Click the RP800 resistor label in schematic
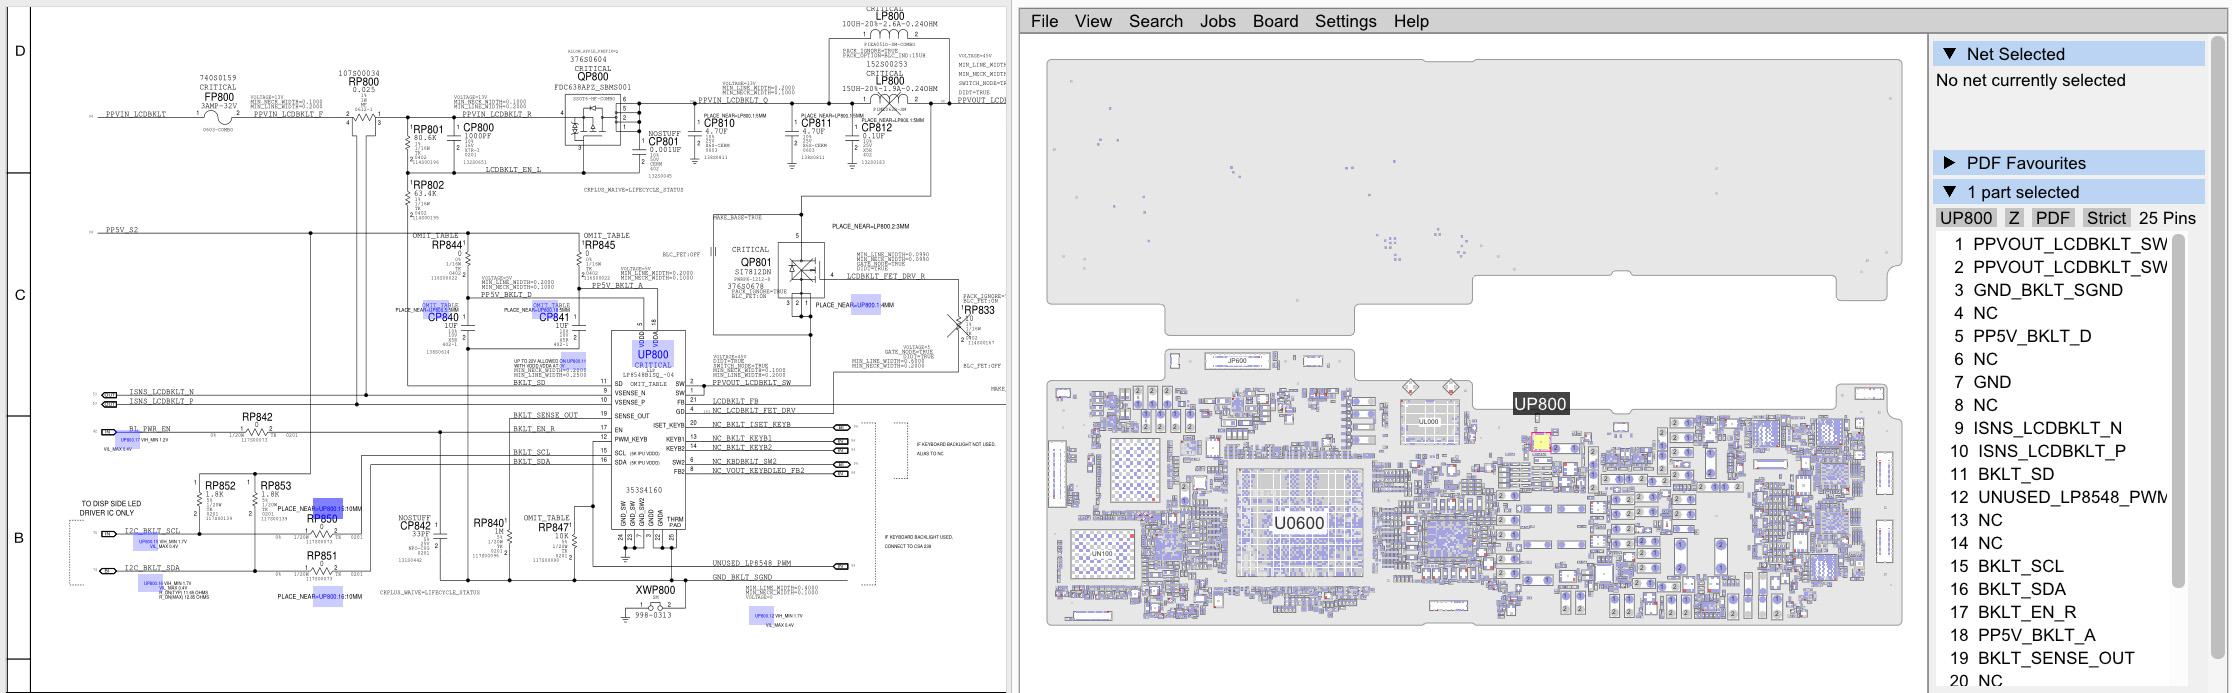This screenshot has height=693, width=2232. 363,82
